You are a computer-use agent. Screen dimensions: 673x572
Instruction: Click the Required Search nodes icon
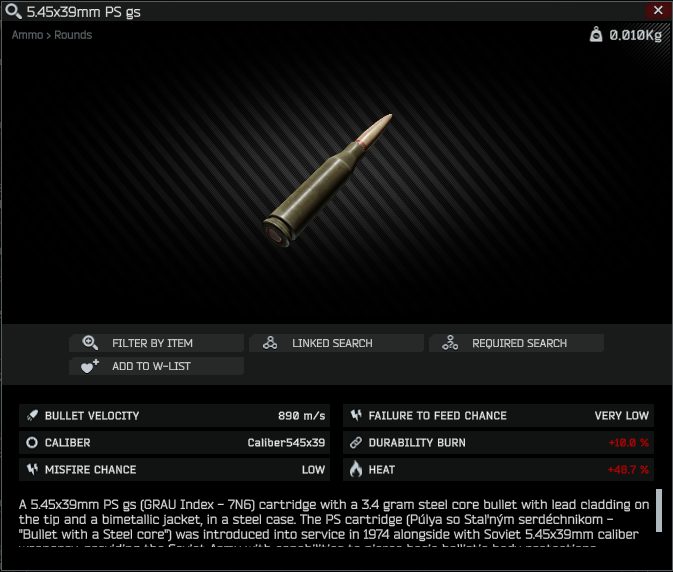450,343
